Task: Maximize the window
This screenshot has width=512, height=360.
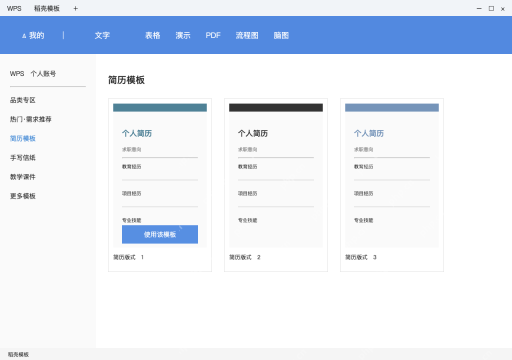Action: tap(491, 9)
